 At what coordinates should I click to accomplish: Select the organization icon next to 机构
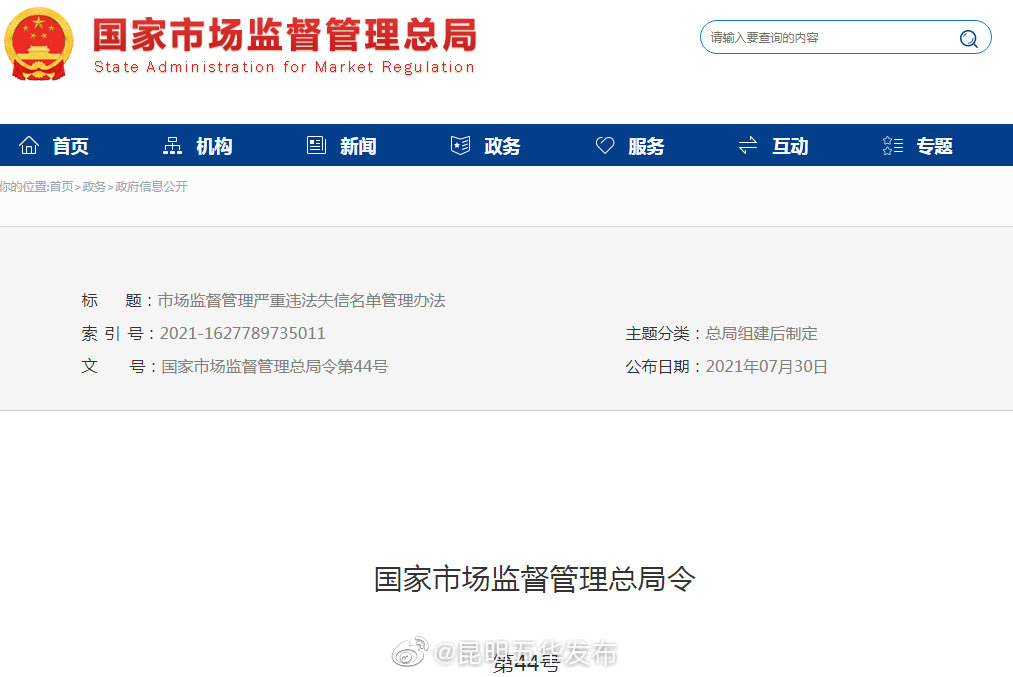(171, 145)
